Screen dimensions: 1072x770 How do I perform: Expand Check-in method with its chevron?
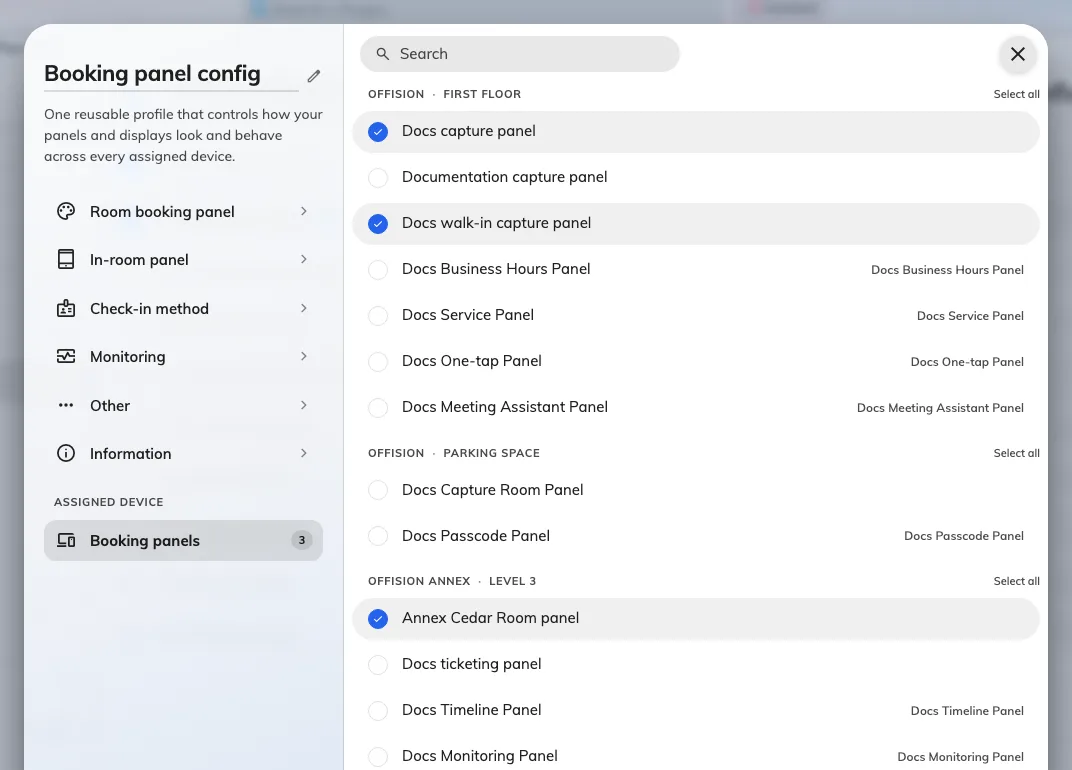[304, 308]
